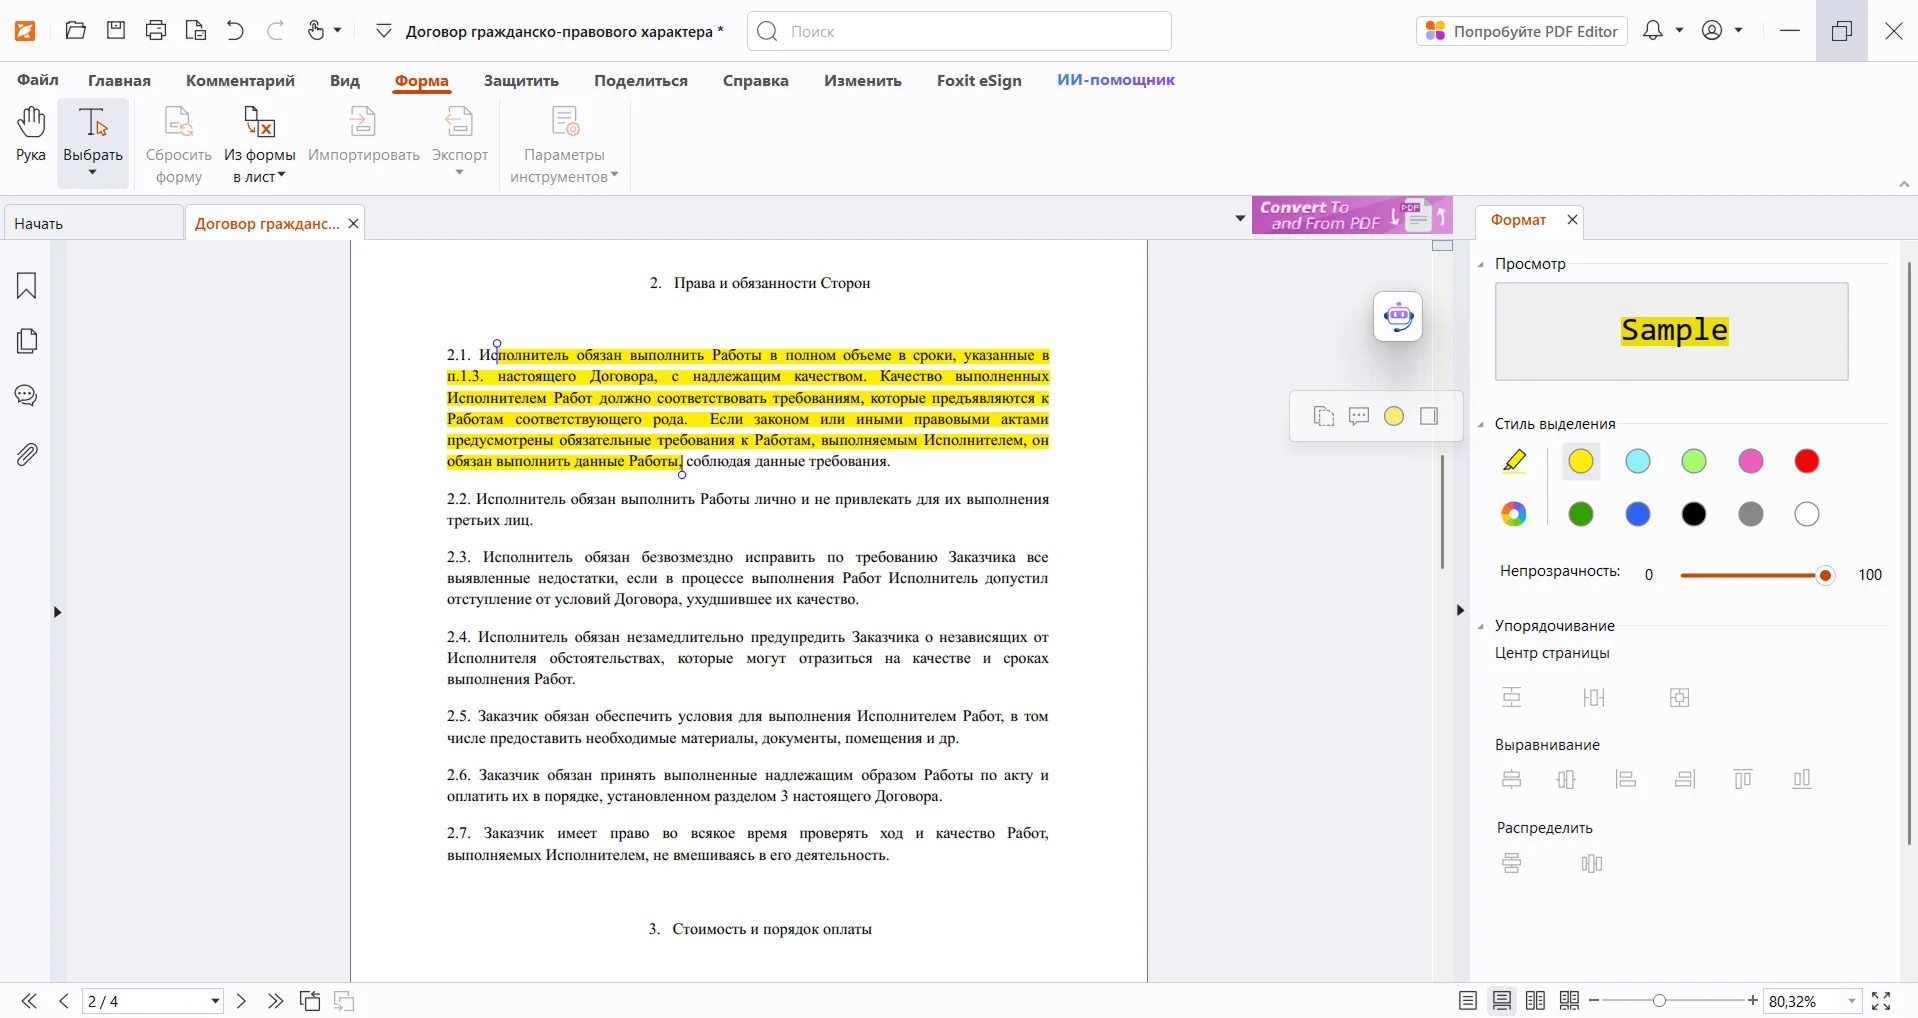
Task: Collapse the Упорядочивание section
Action: pos(1481,627)
